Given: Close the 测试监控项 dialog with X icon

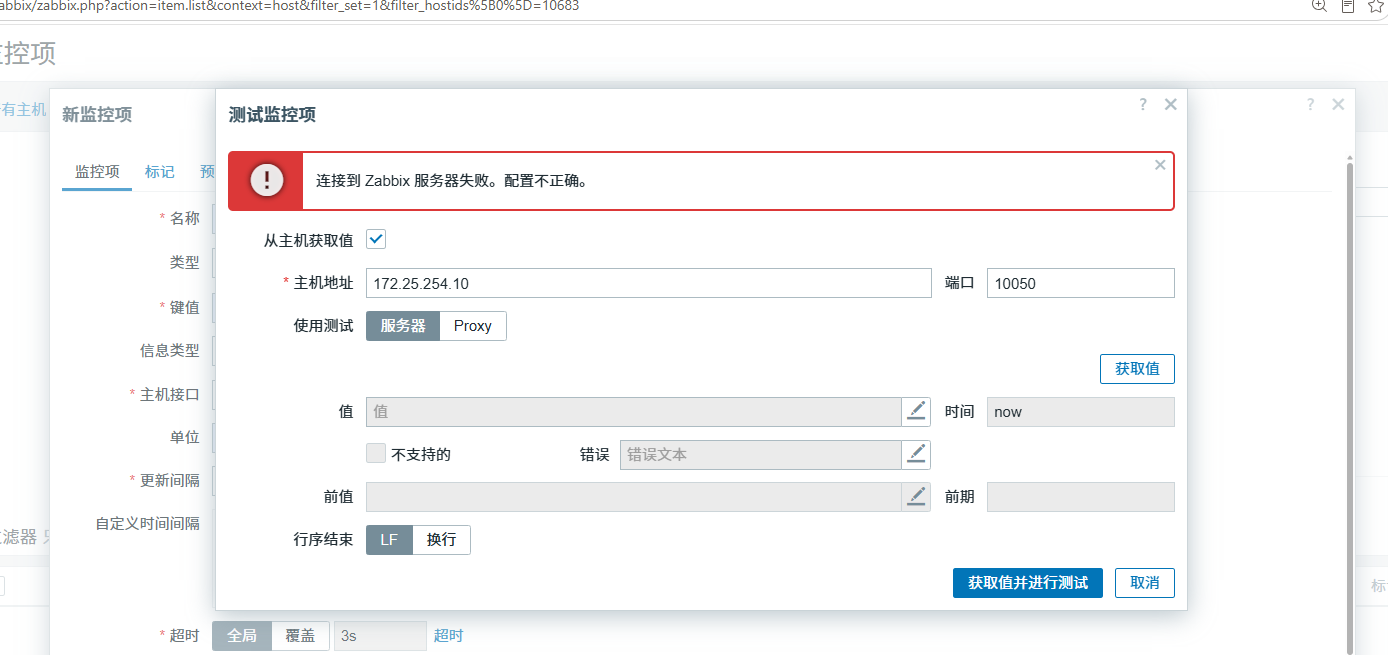Looking at the screenshot, I should click(1171, 104).
